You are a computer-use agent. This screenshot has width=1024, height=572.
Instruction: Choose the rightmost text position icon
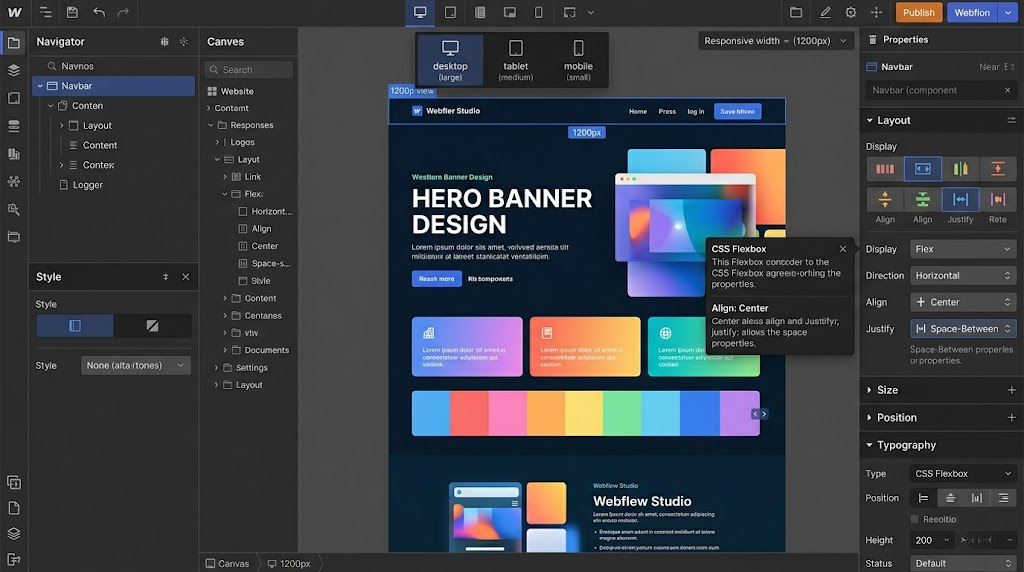coord(1003,498)
